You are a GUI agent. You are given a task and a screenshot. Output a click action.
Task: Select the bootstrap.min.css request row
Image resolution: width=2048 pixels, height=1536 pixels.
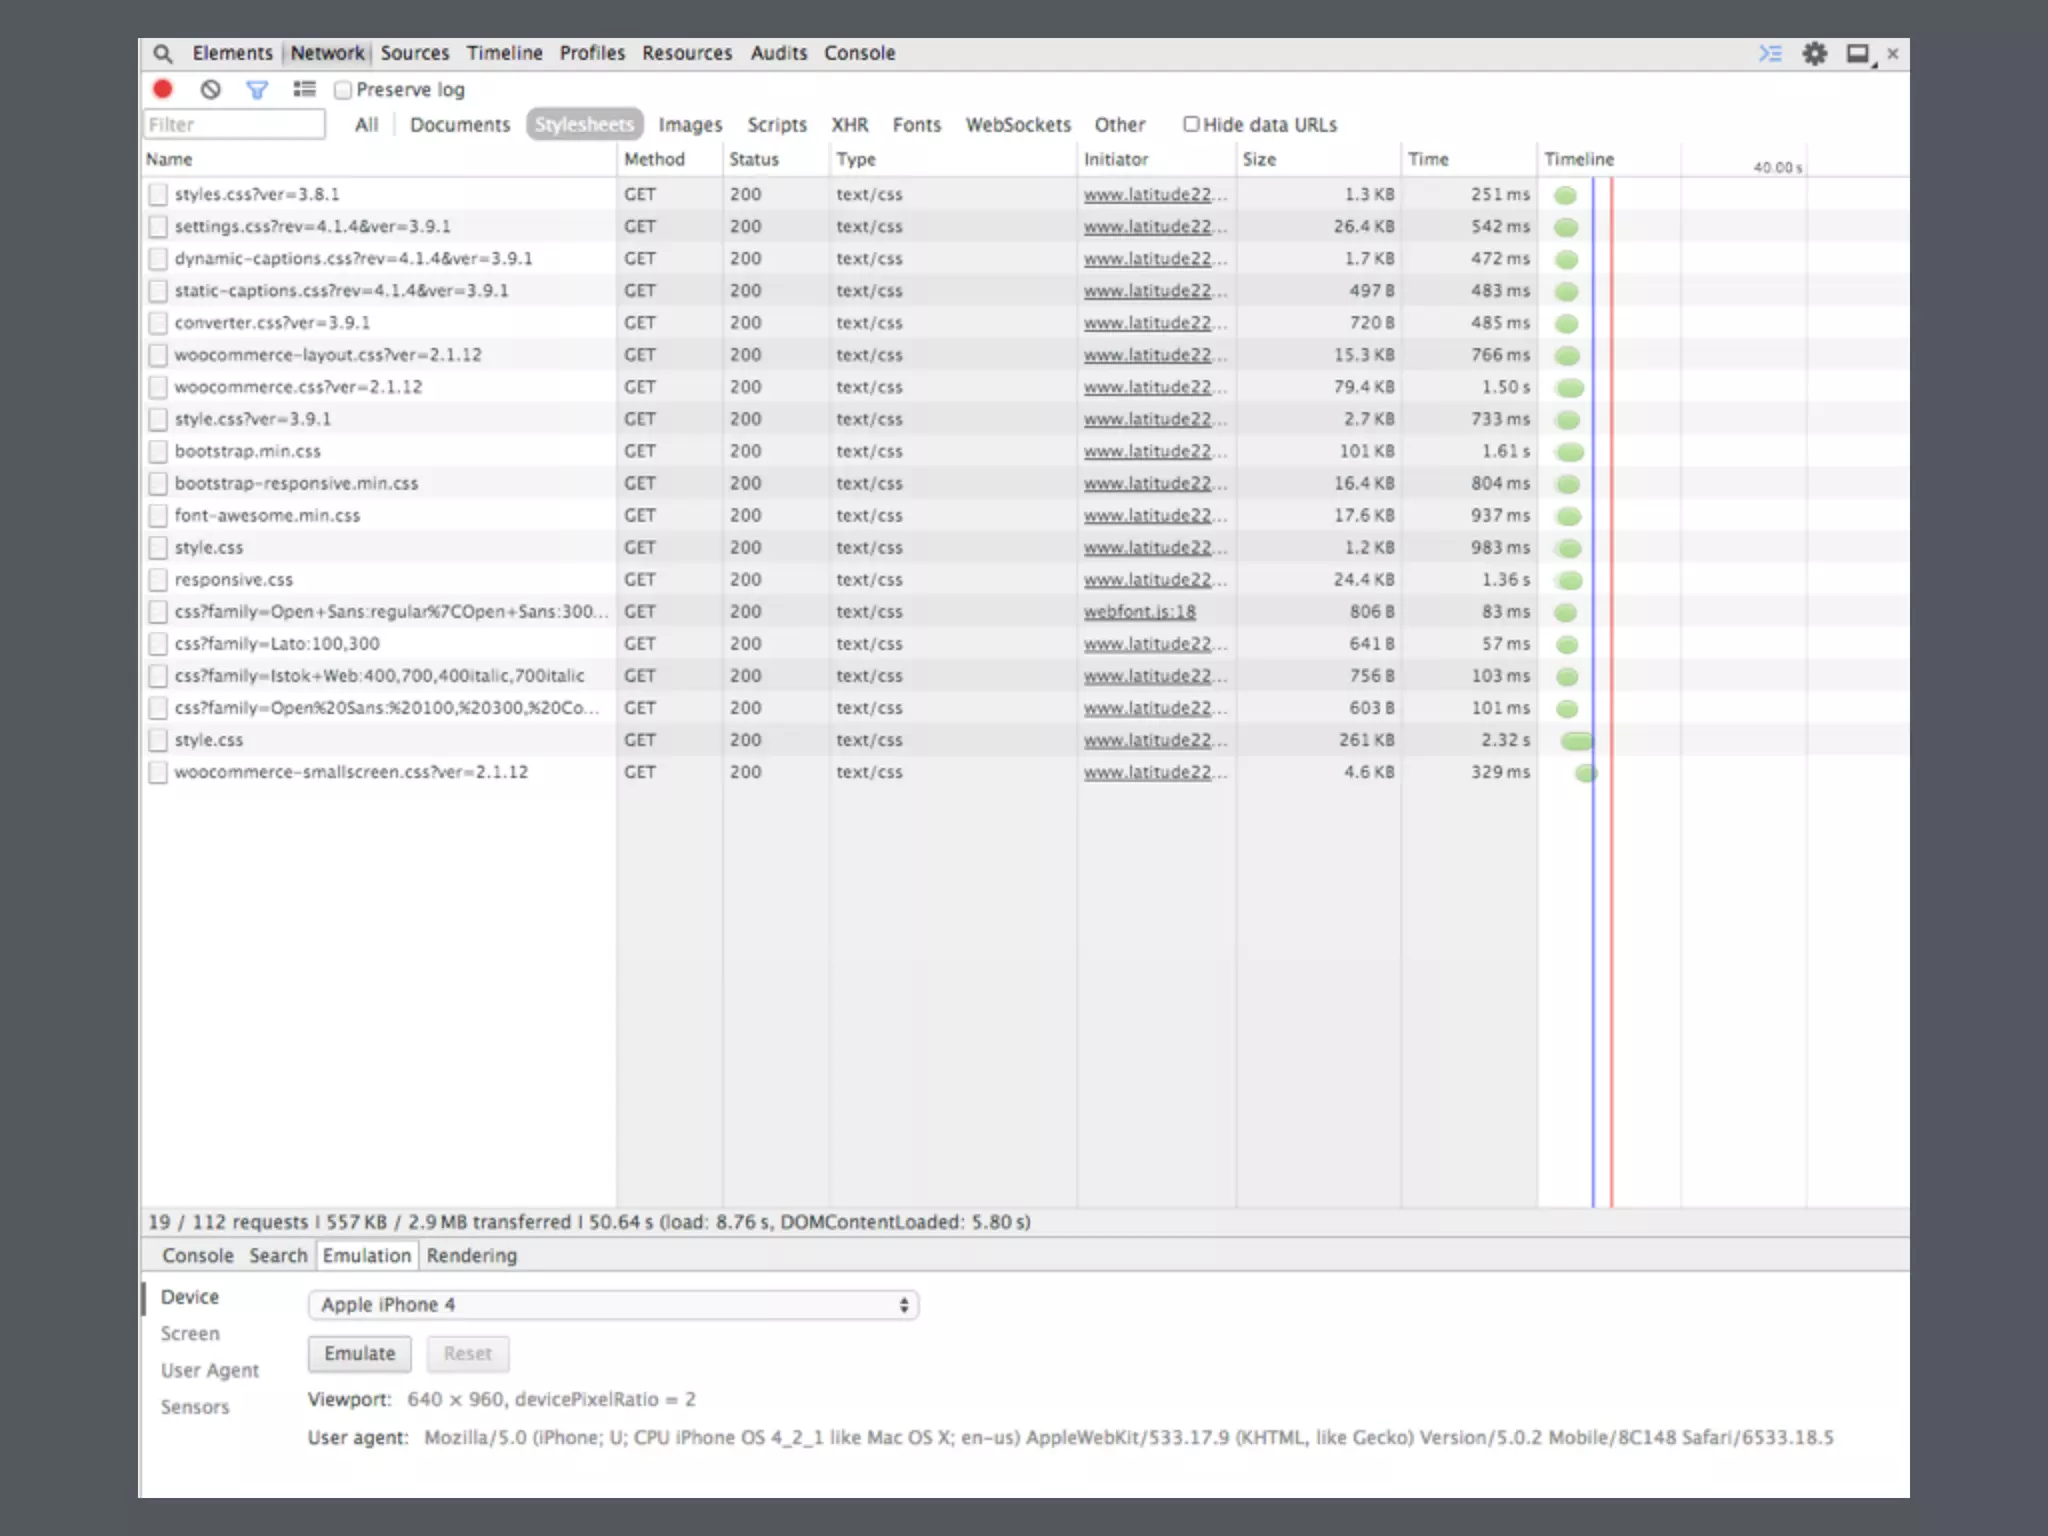[x=248, y=451]
